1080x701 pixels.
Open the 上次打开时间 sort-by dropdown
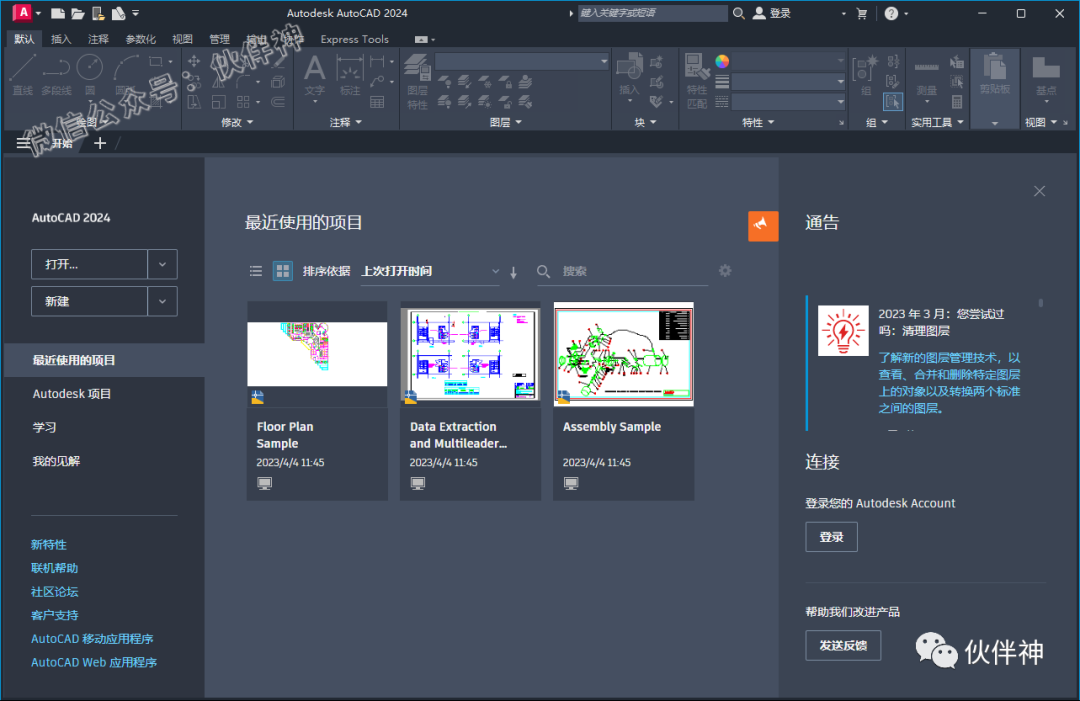430,271
